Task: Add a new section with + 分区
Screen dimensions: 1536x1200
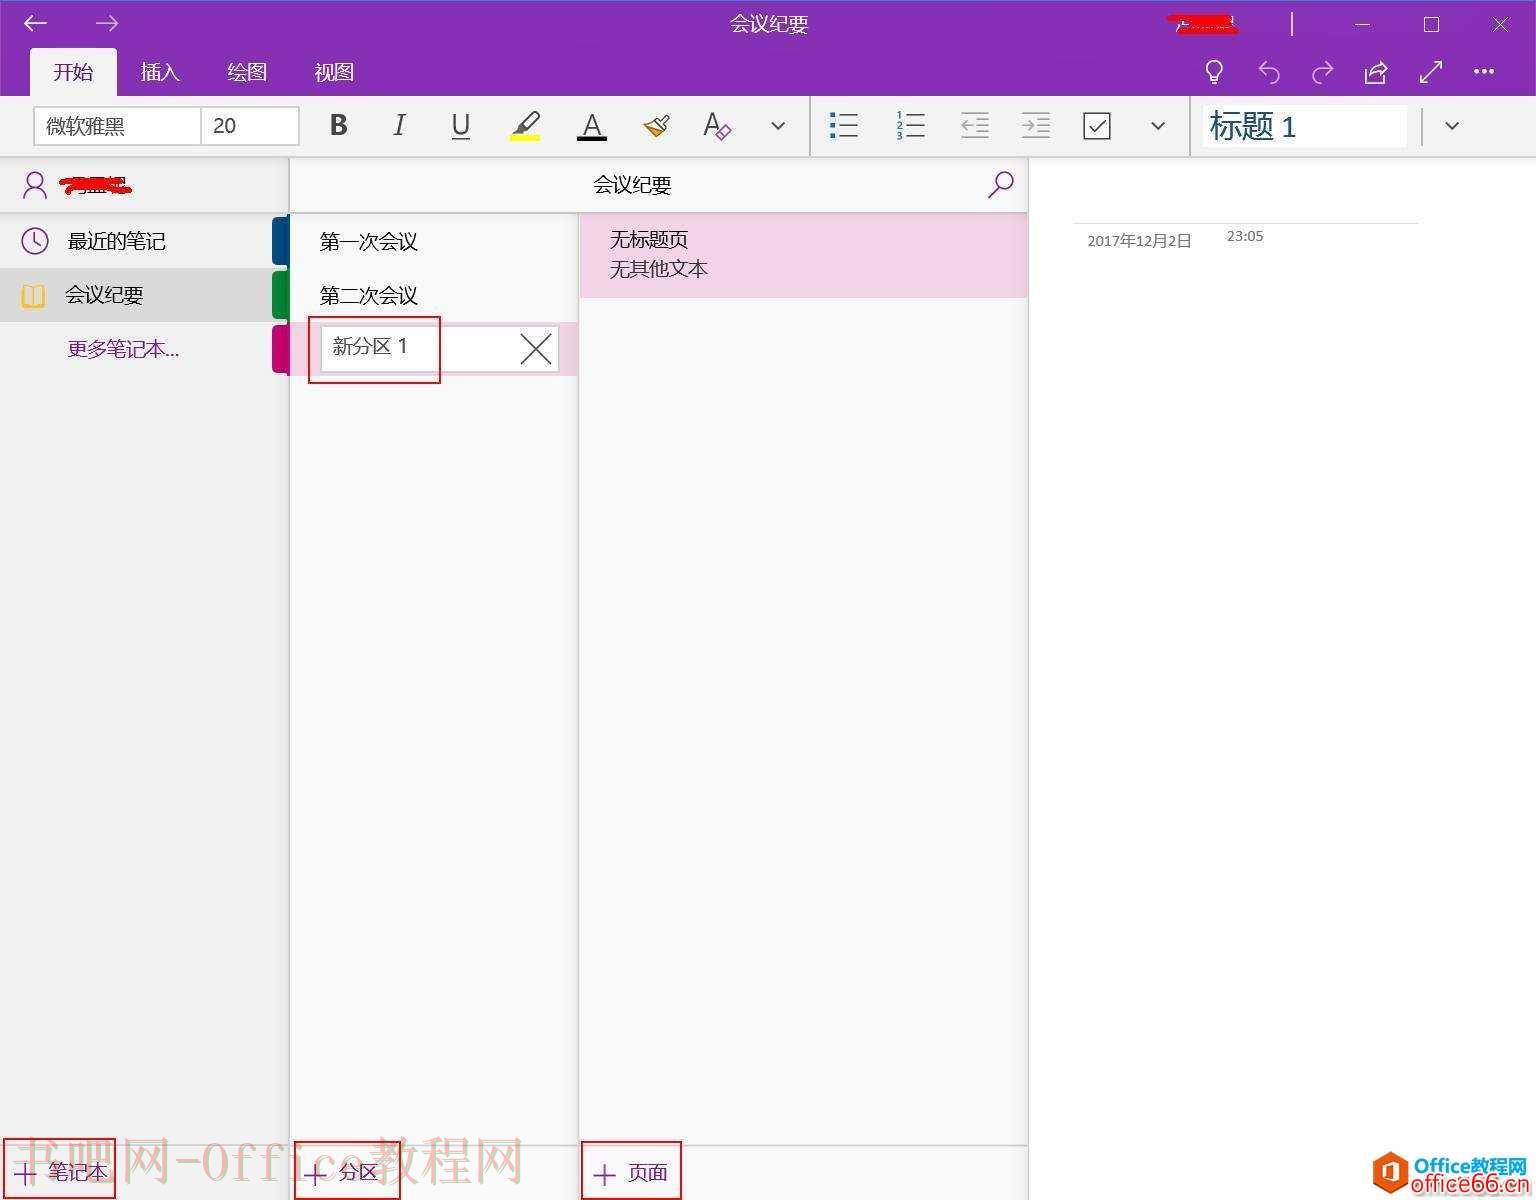Action: tap(347, 1172)
